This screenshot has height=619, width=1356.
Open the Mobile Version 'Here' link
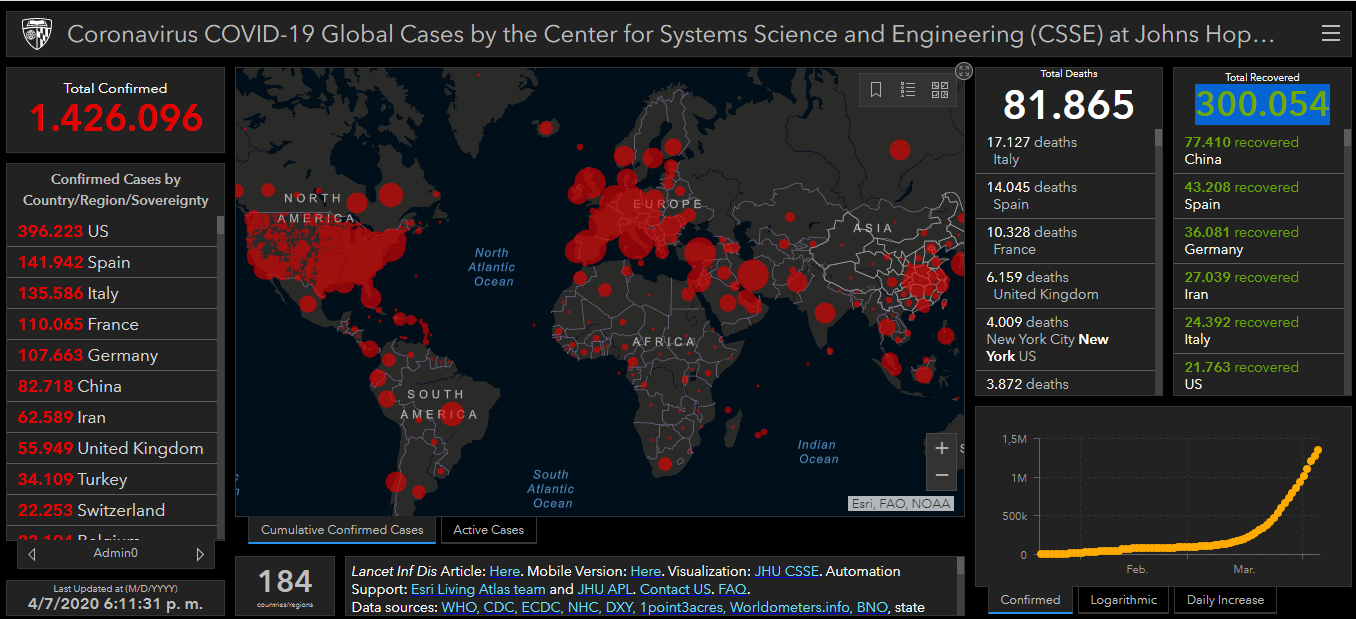[x=645, y=571]
